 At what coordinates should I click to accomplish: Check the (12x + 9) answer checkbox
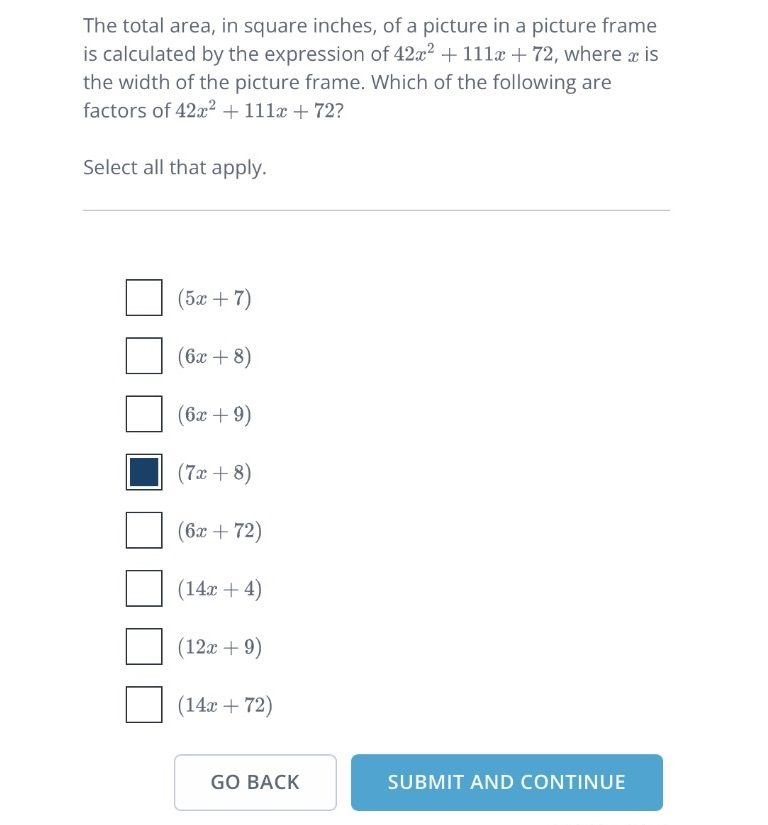(x=143, y=646)
